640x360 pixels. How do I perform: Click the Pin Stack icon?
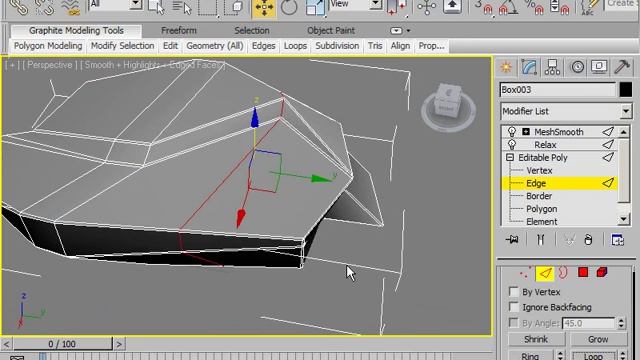coord(512,240)
